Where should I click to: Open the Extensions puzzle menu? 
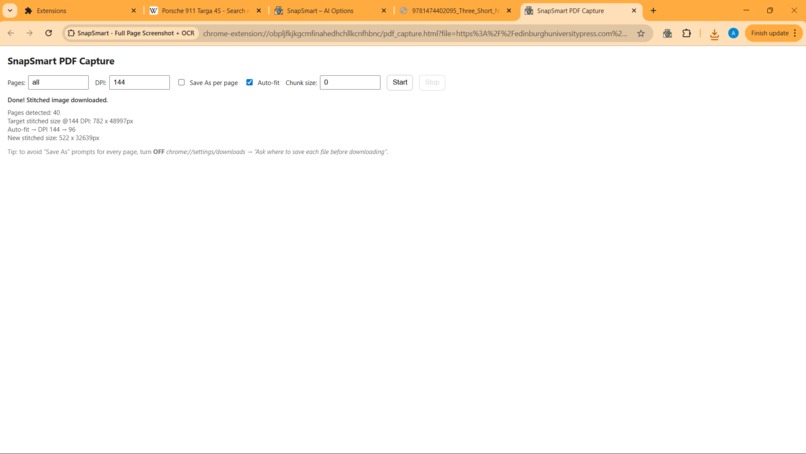point(686,33)
